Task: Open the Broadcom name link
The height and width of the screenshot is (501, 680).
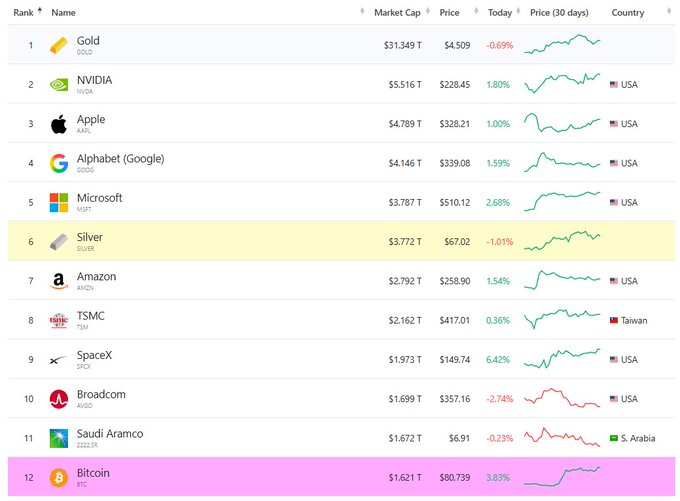Action: click(101, 394)
